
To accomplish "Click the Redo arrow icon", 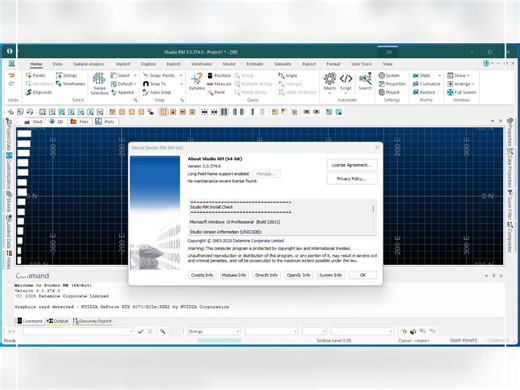I will [12, 84].
